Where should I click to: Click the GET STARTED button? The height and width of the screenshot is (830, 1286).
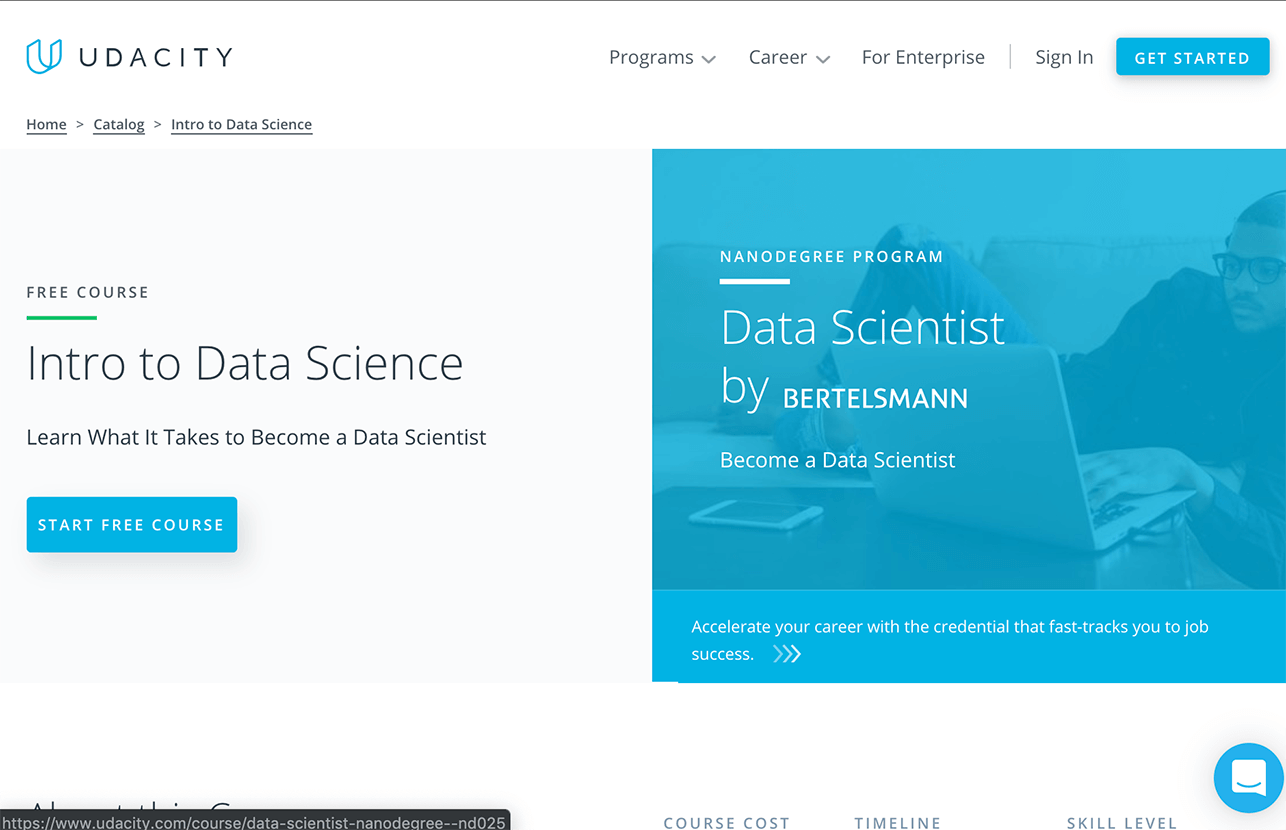click(1192, 57)
